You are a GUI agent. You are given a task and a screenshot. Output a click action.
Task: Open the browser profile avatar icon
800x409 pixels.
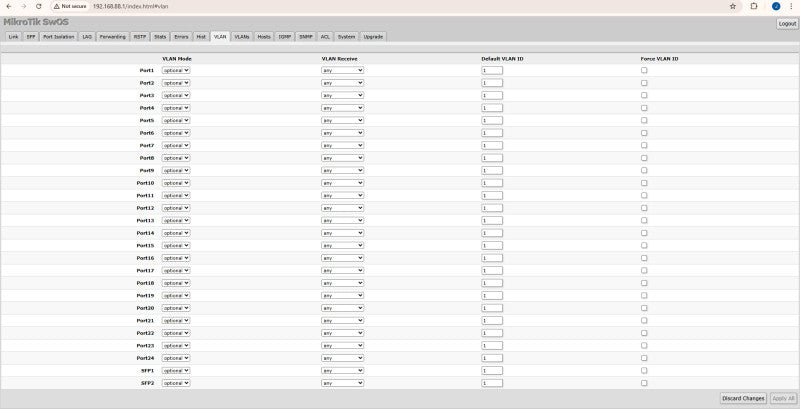click(x=776, y=7)
